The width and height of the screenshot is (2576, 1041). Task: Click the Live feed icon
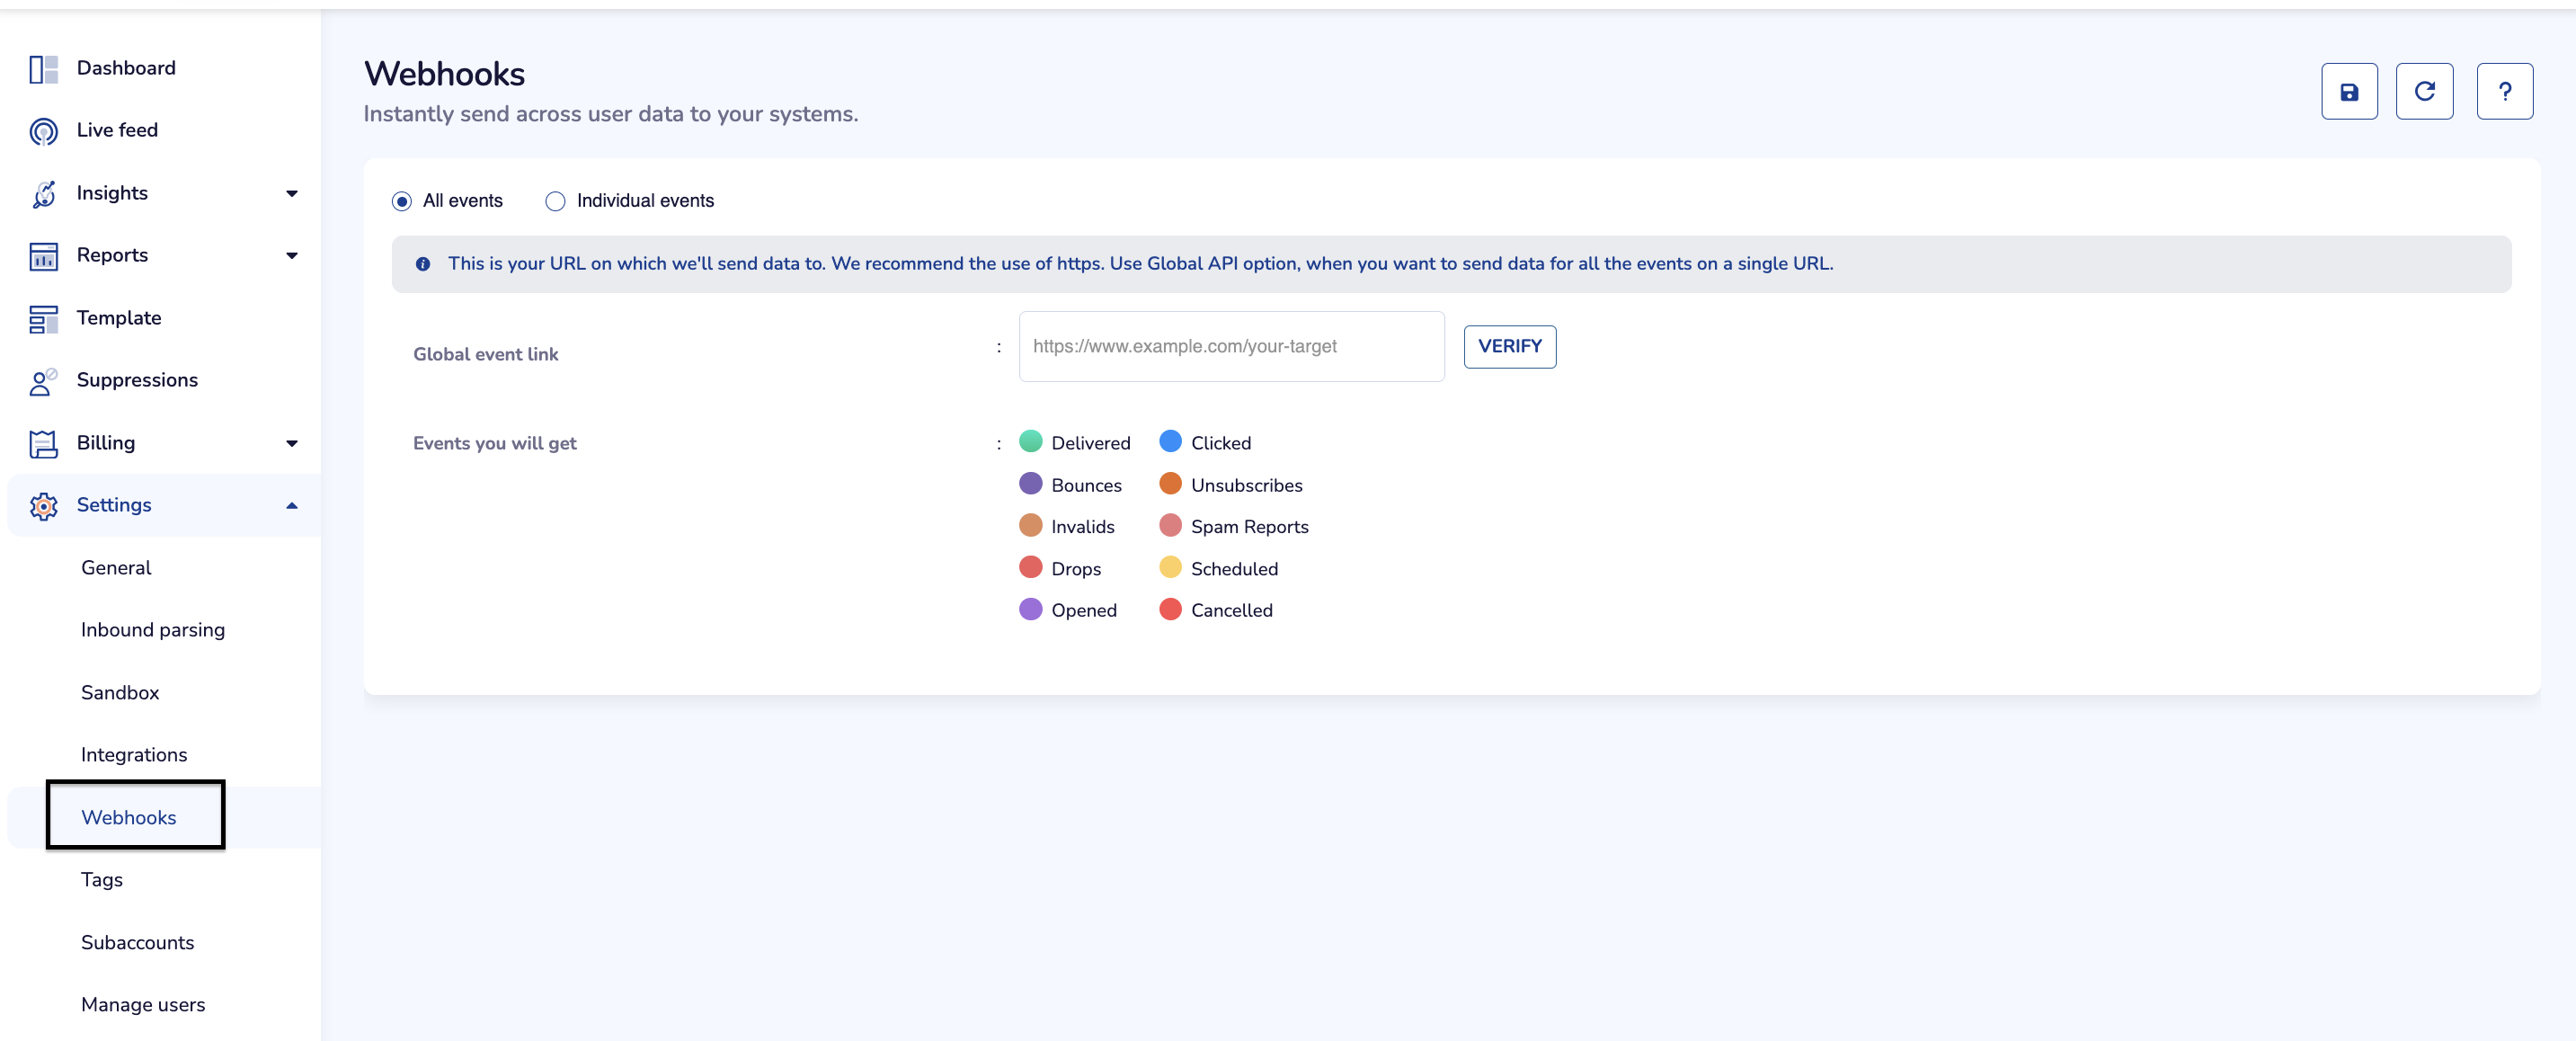[43, 131]
